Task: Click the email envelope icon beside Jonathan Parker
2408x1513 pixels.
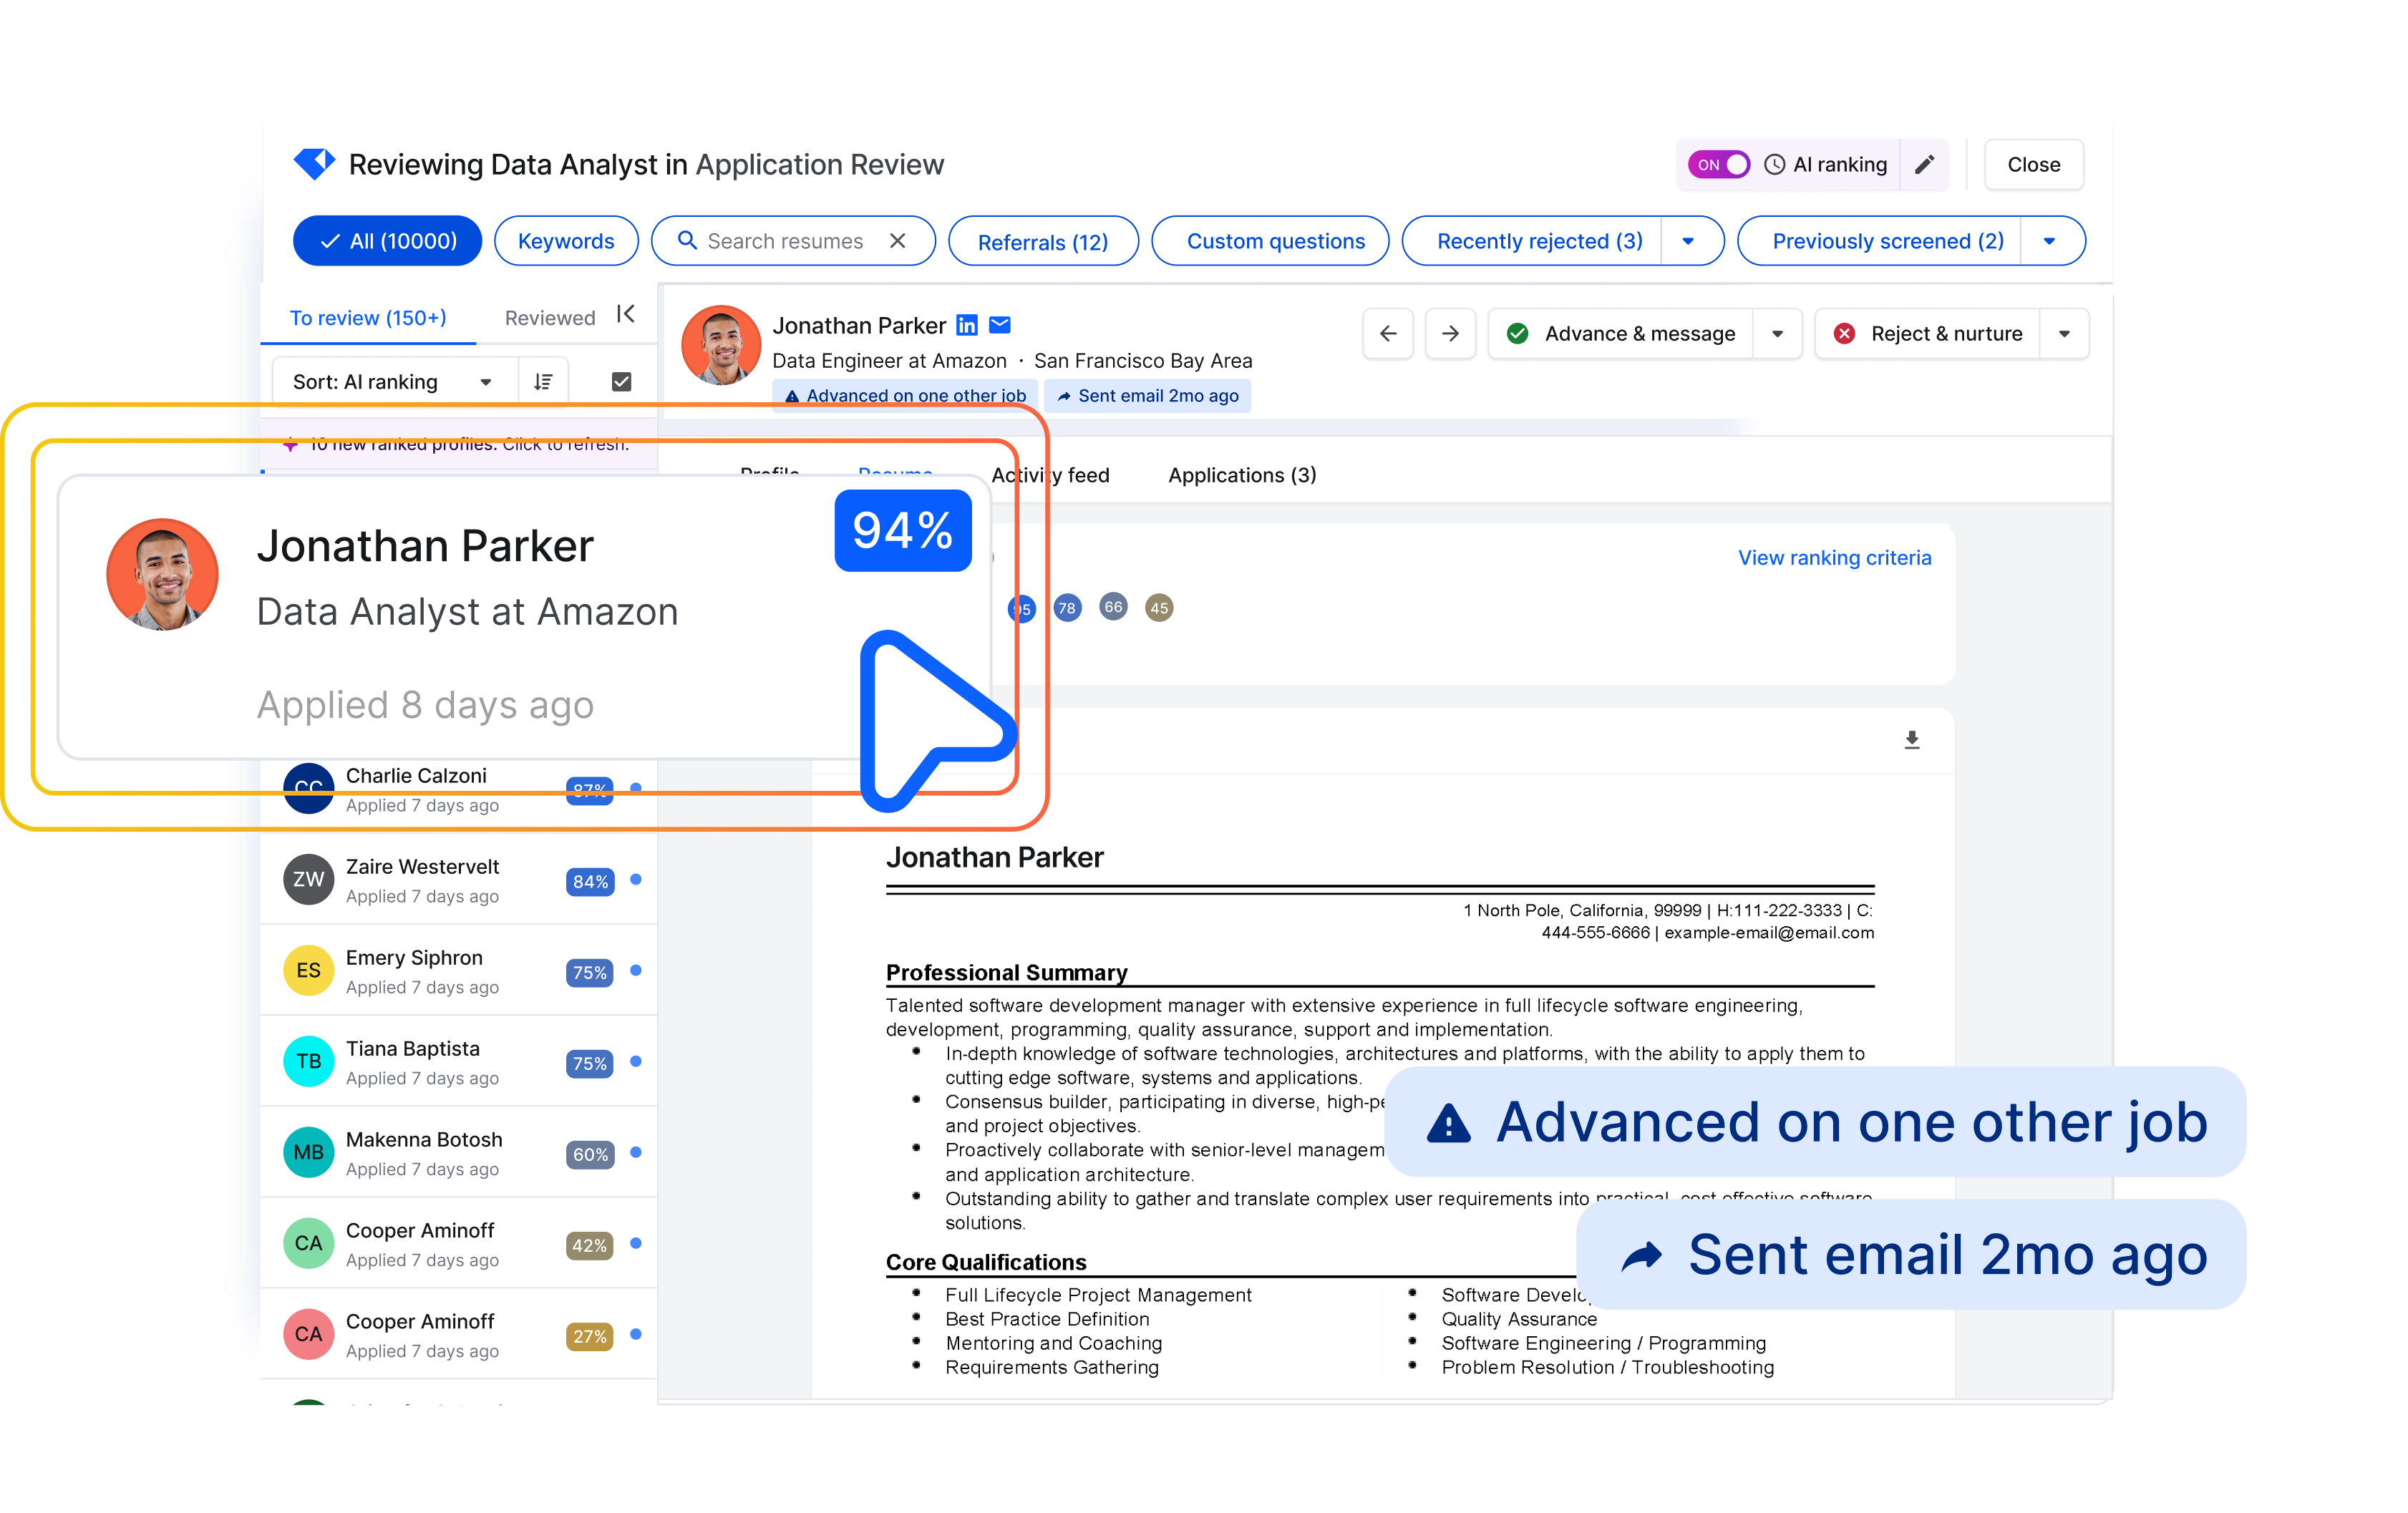Action: [x=999, y=324]
